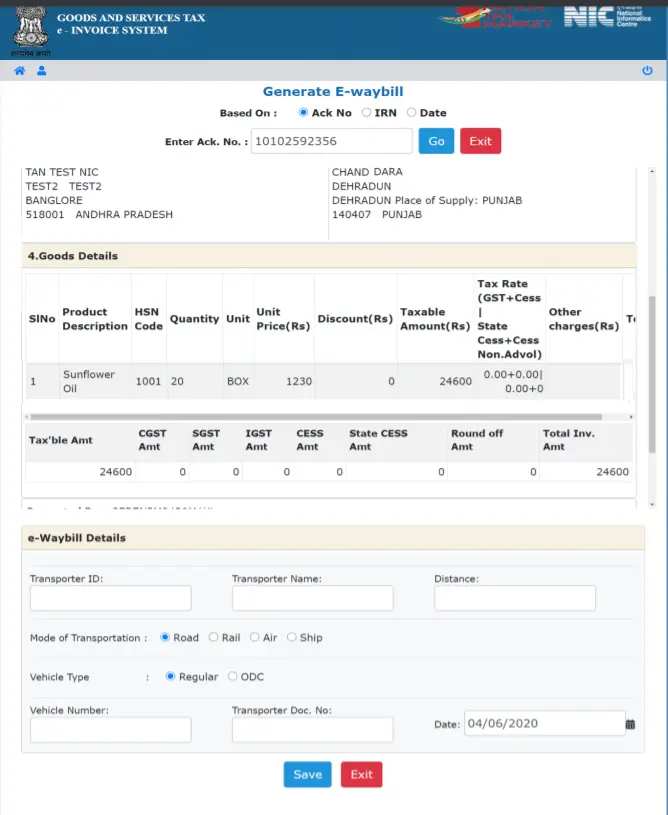668x815 pixels.
Task: Select the Ack No radio option
Action: pos(304,113)
